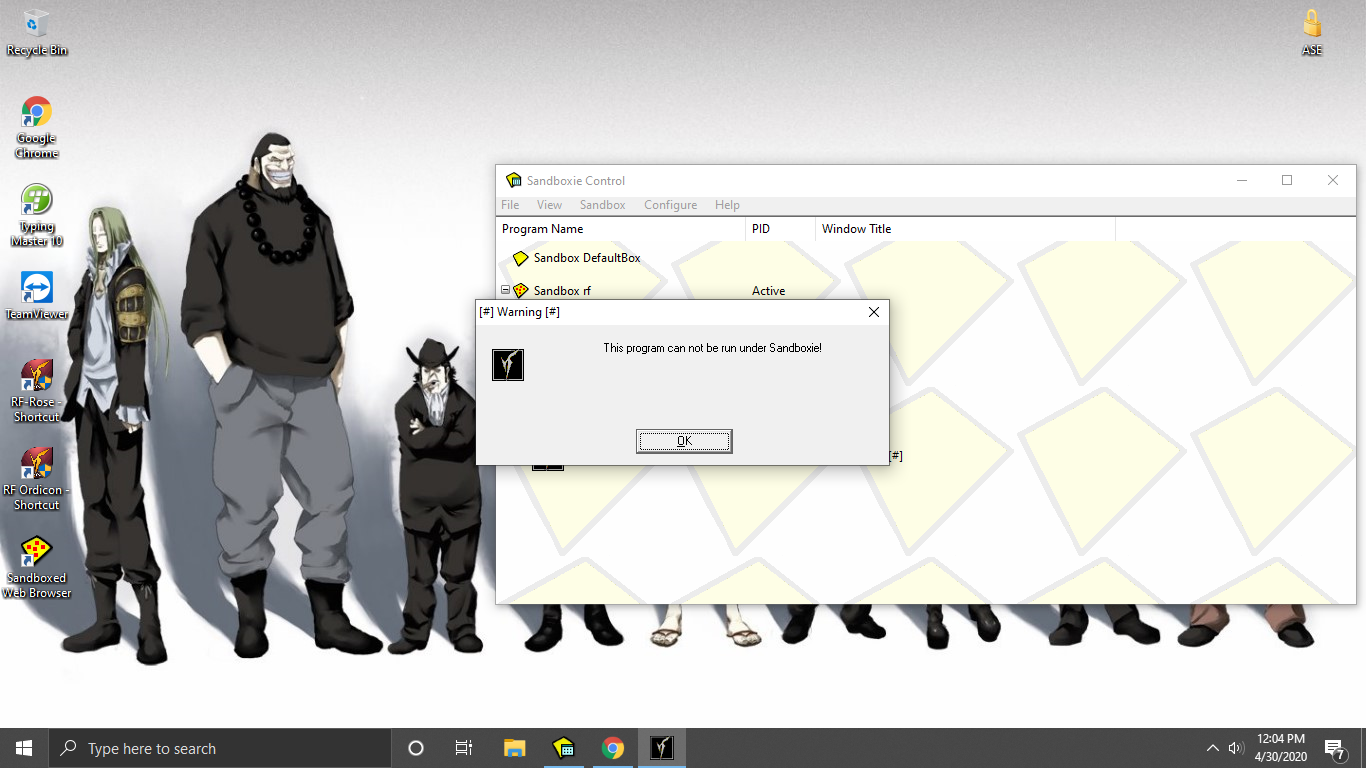Open the Sandbox menu in Sandboxie Control

[x=602, y=205]
